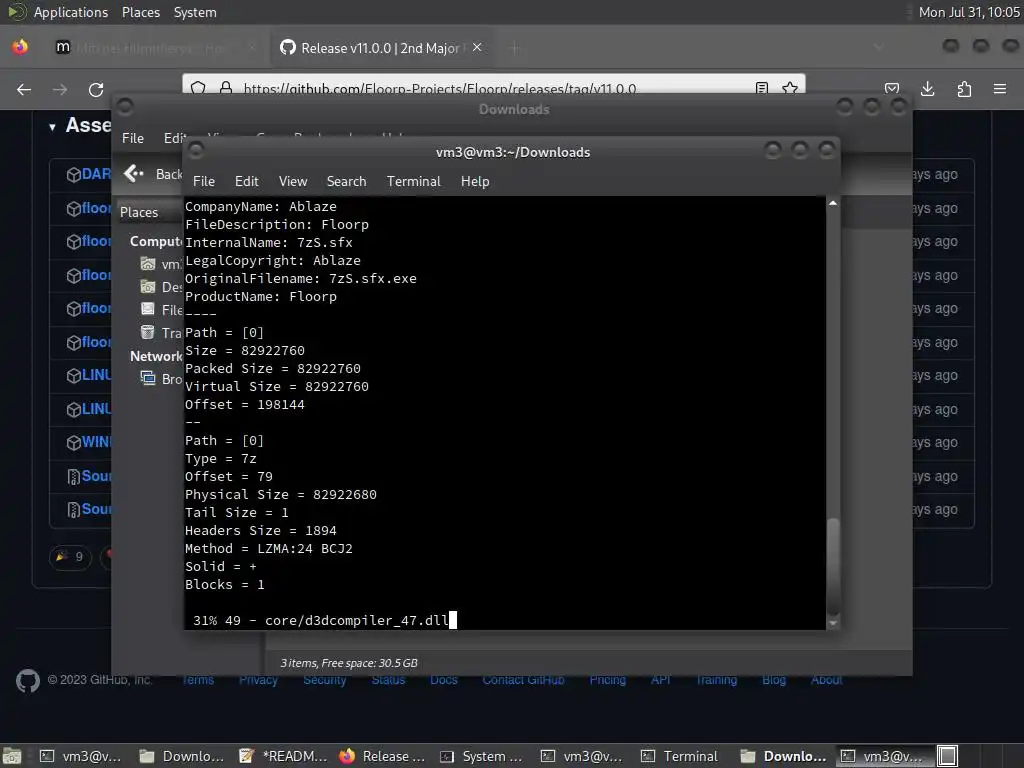Select File System in file manager sidebar

pos(161,310)
